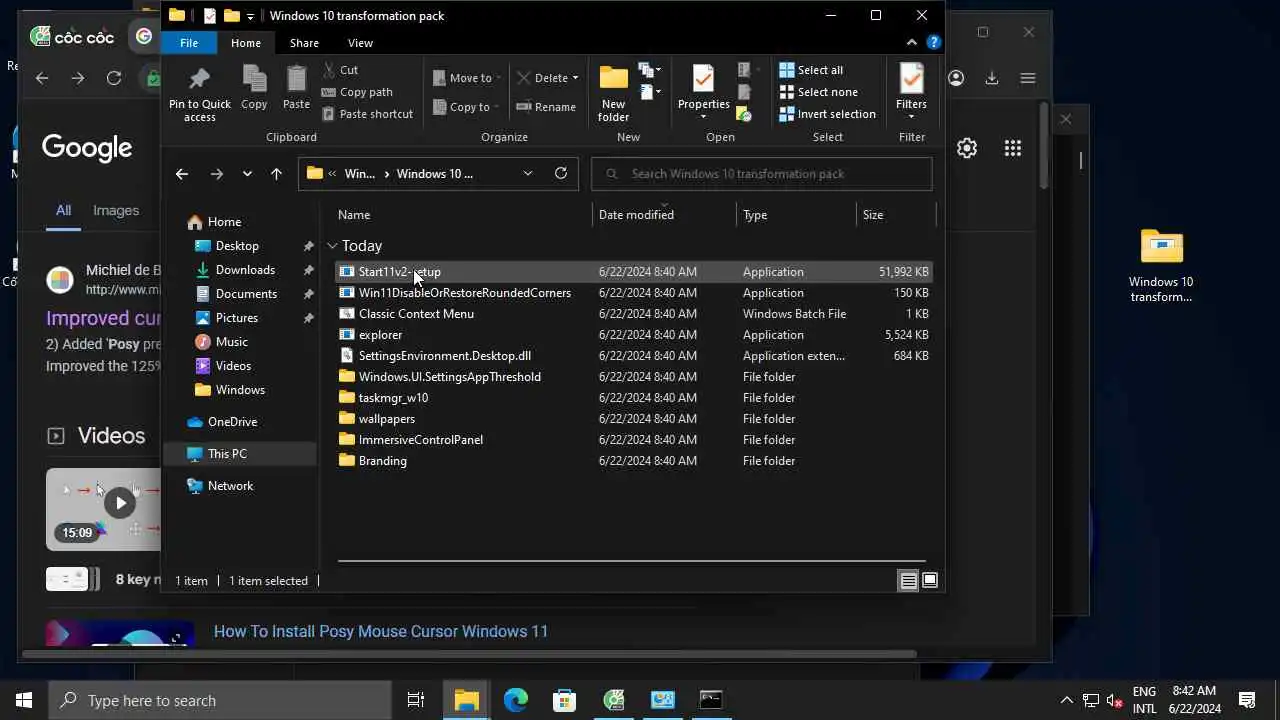Screen dimensions: 1280x720
Task: Sort files by Date modified column
Action: 636,215
